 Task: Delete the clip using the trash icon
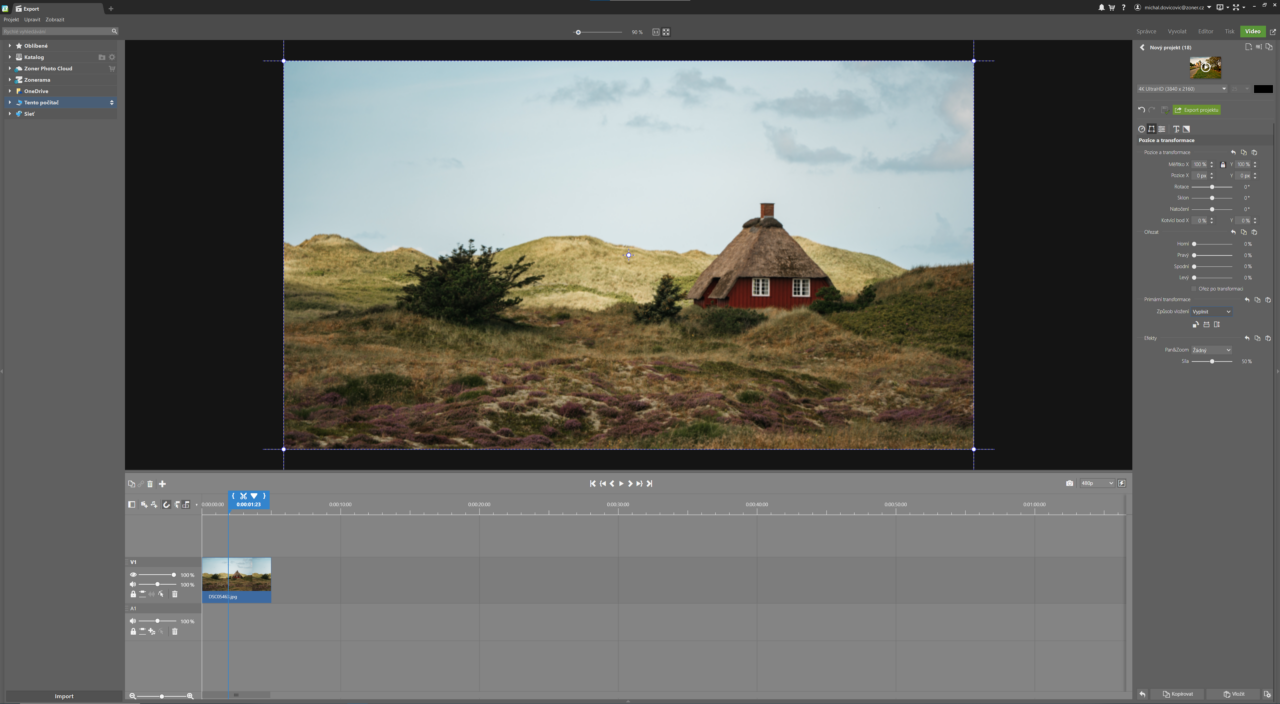(150, 484)
